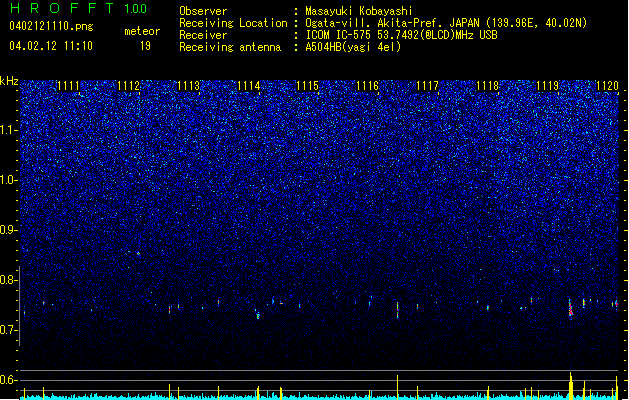Select the 1114 time marker on the spectrogram

pyautogui.click(x=249, y=86)
